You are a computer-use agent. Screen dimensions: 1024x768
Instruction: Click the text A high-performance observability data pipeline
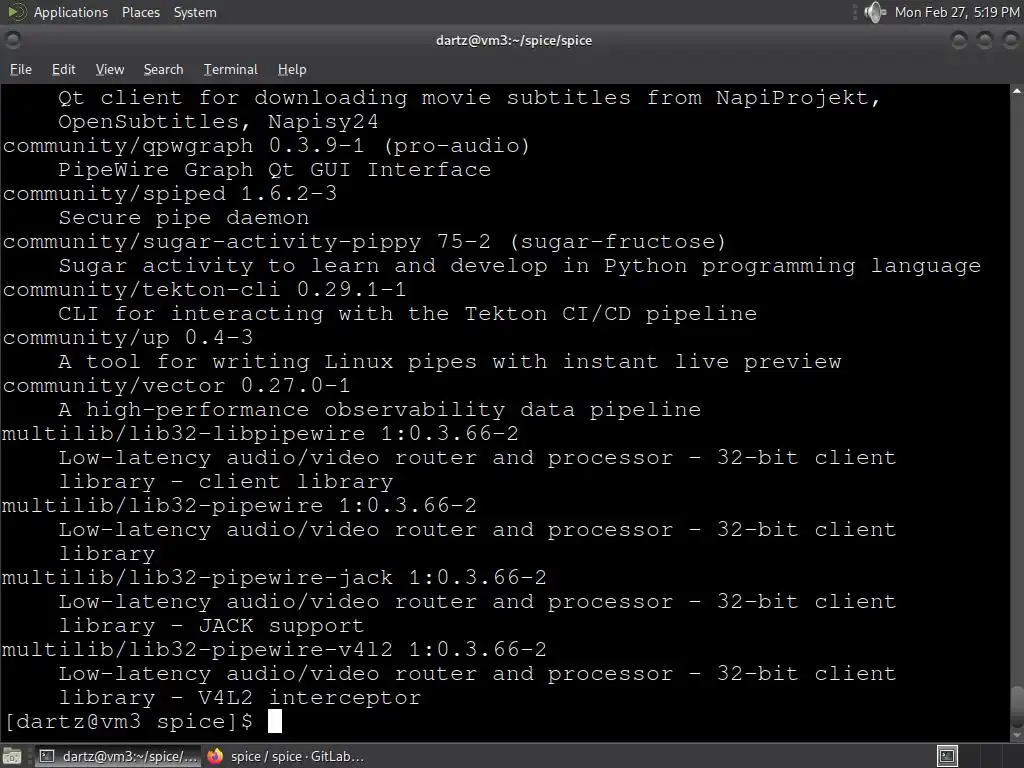click(379, 409)
